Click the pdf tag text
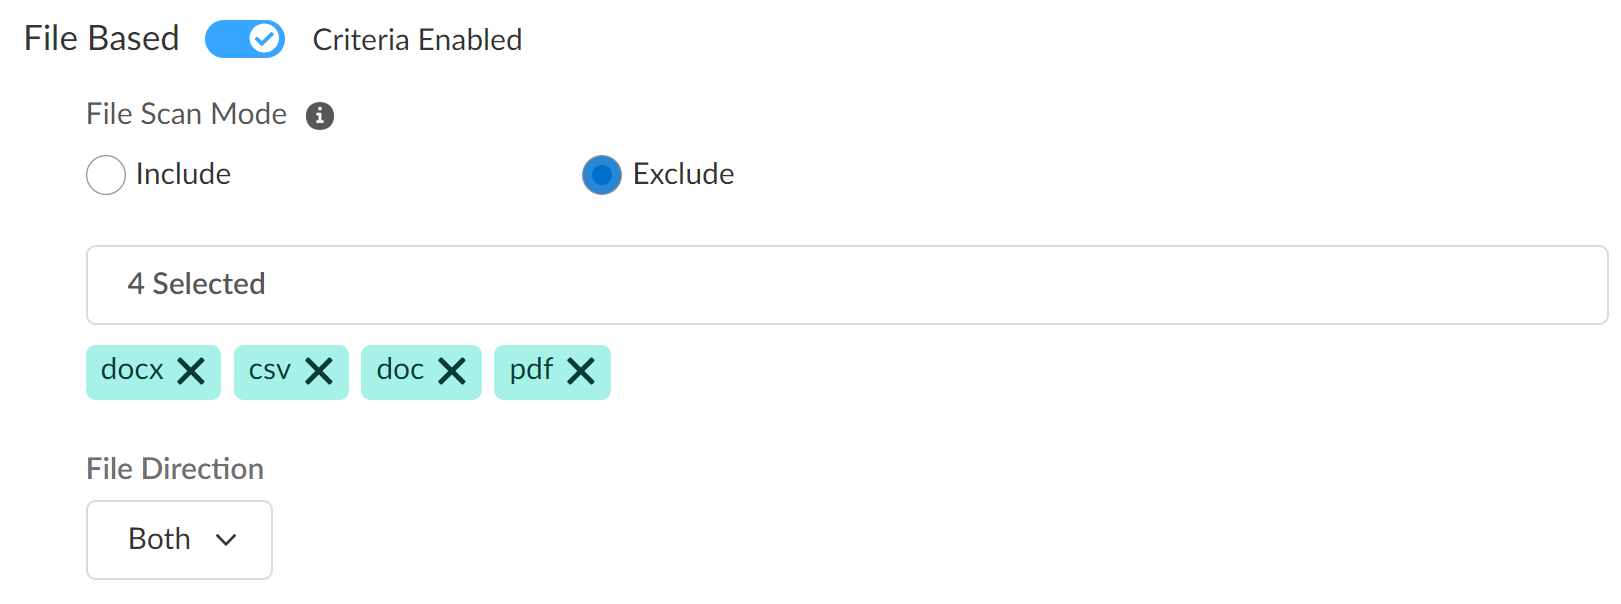The height and width of the screenshot is (604, 1621). click(531, 370)
